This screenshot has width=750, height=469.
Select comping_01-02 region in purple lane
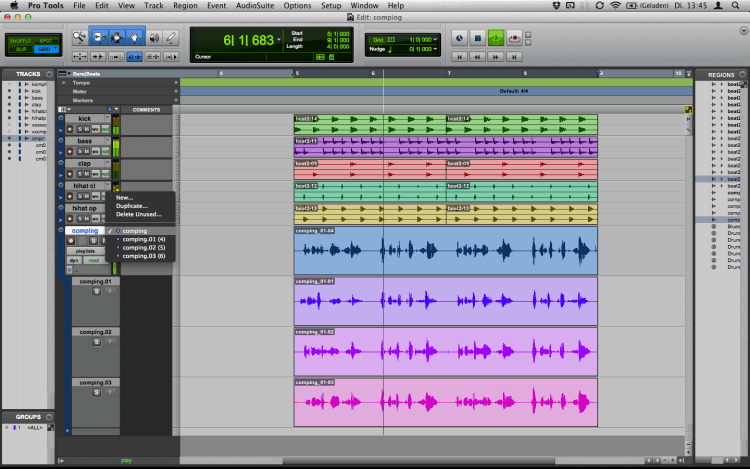445,351
